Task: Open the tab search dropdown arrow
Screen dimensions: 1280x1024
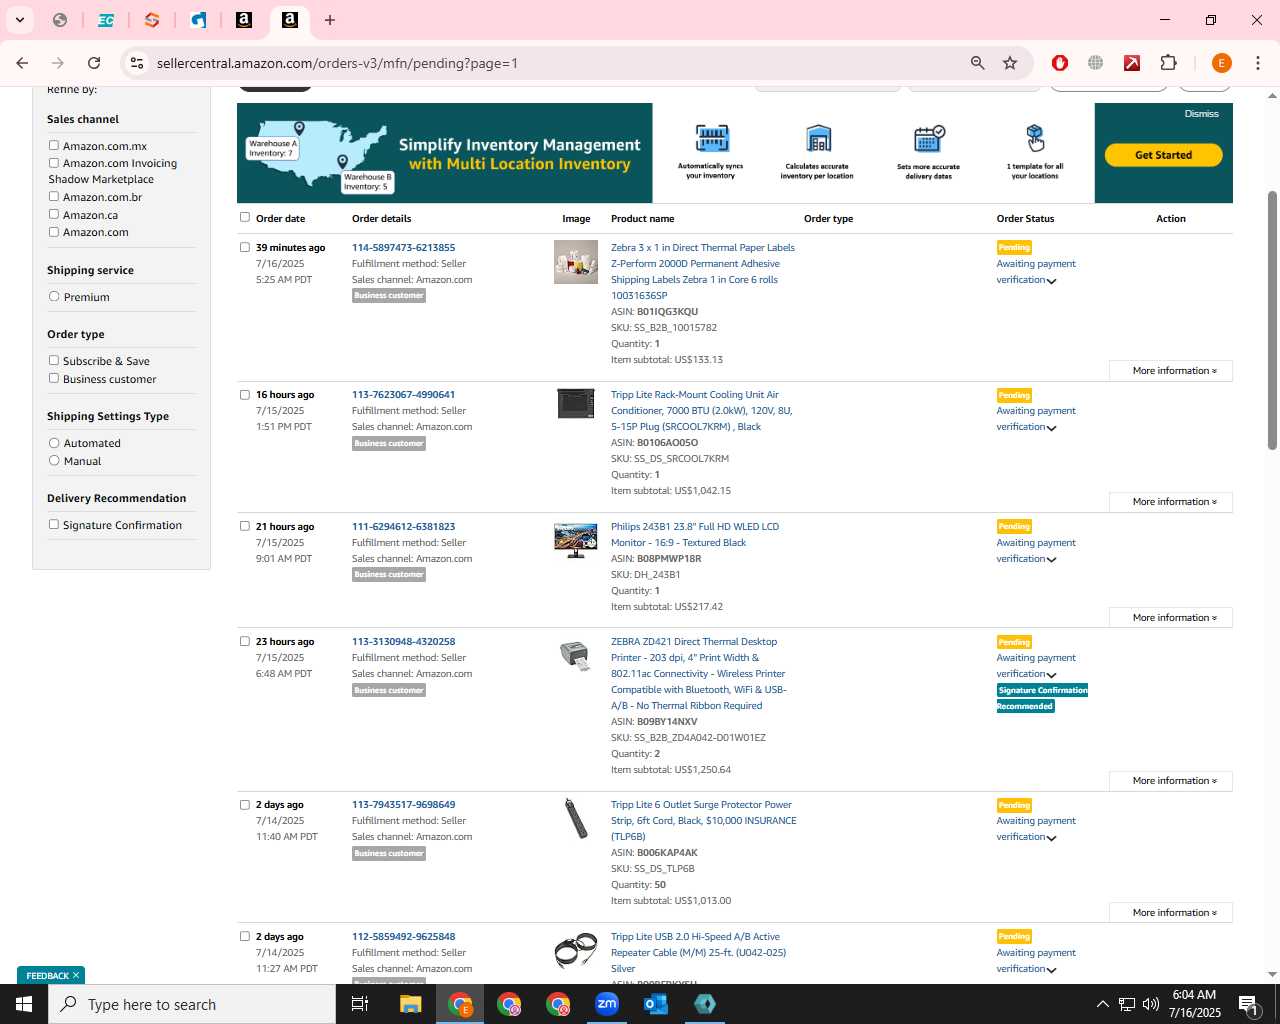Action: tap(19, 20)
